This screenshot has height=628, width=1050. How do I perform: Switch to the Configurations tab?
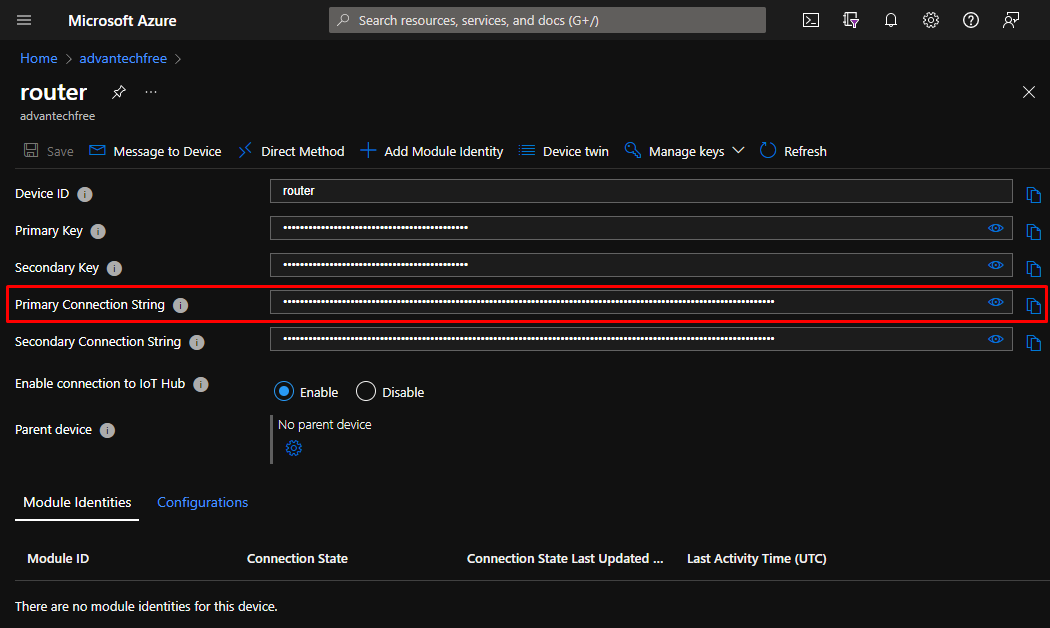202,503
